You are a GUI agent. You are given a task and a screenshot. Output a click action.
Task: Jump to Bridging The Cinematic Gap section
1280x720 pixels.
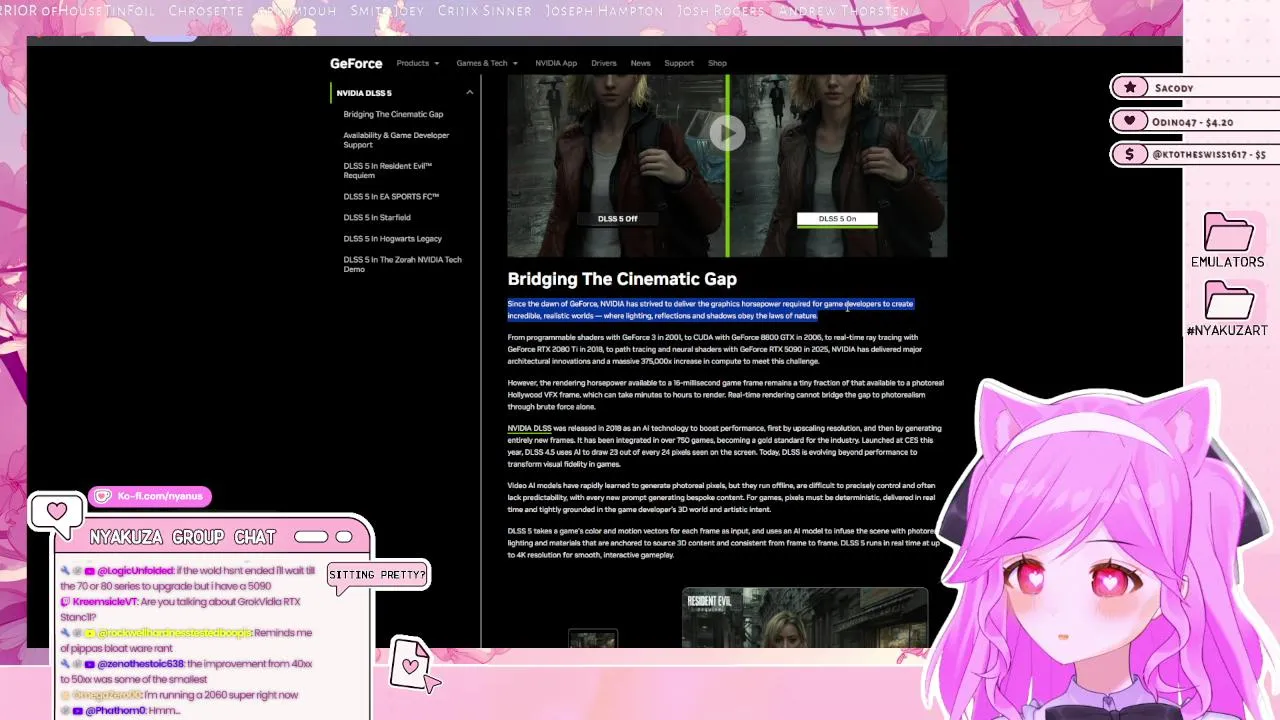(393, 114)
